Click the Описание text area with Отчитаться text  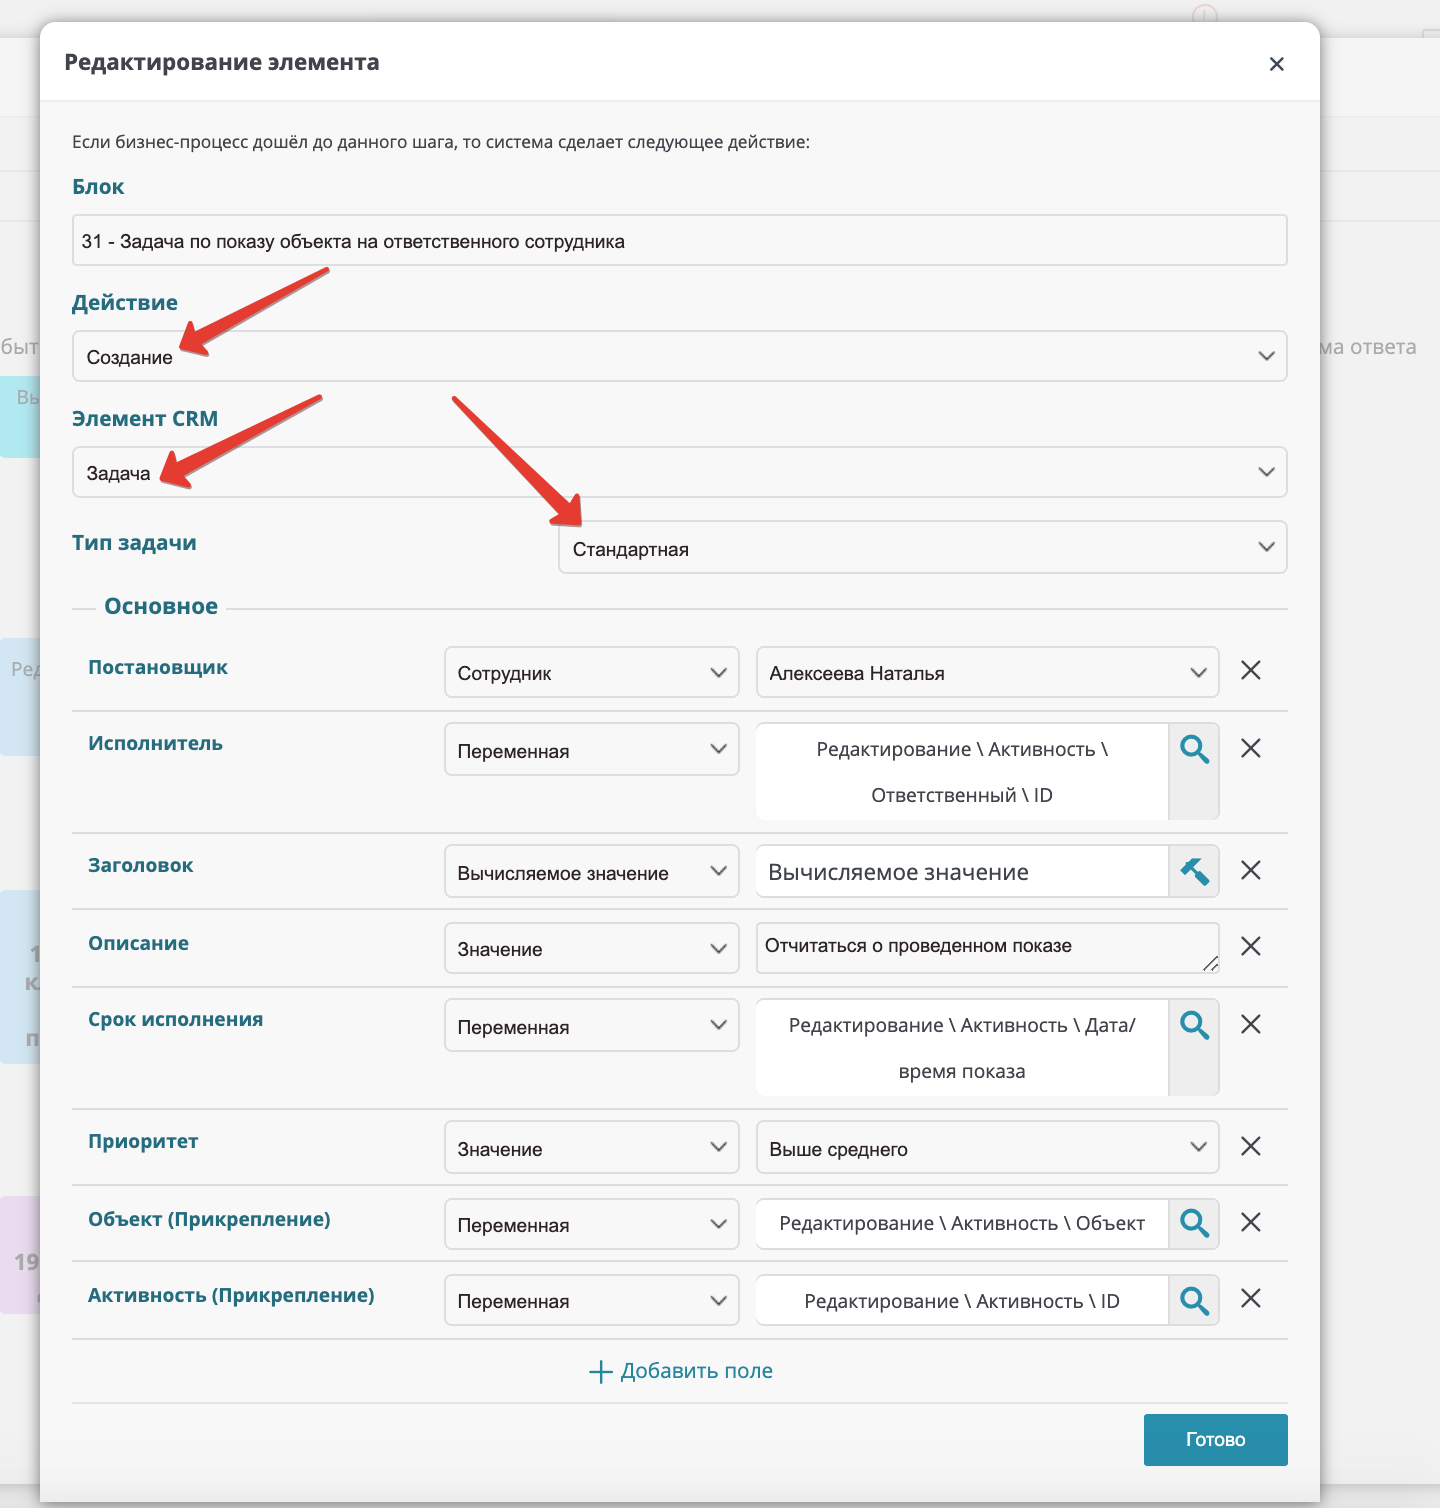tap(987, 947)
